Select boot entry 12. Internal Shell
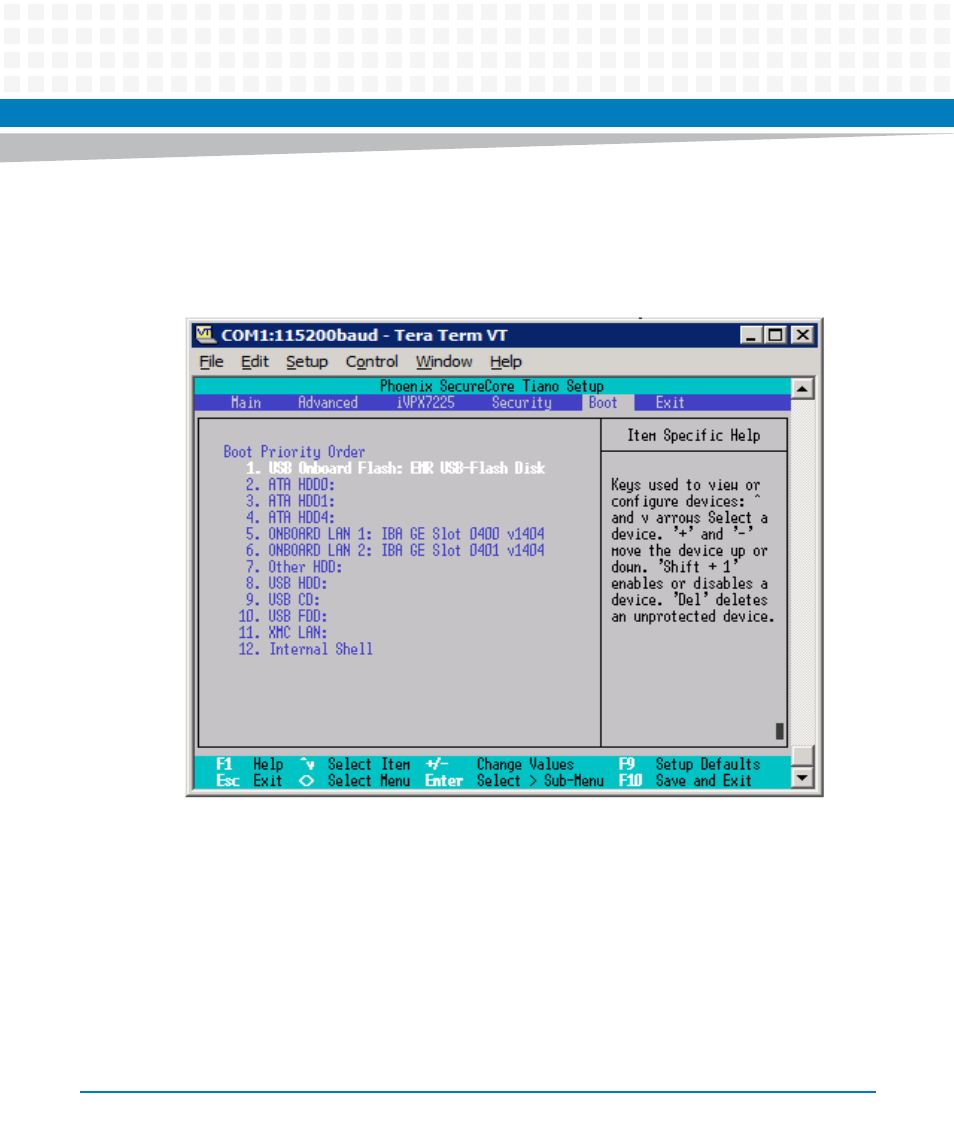The image size is (954, 1145). tap(305, 649)
